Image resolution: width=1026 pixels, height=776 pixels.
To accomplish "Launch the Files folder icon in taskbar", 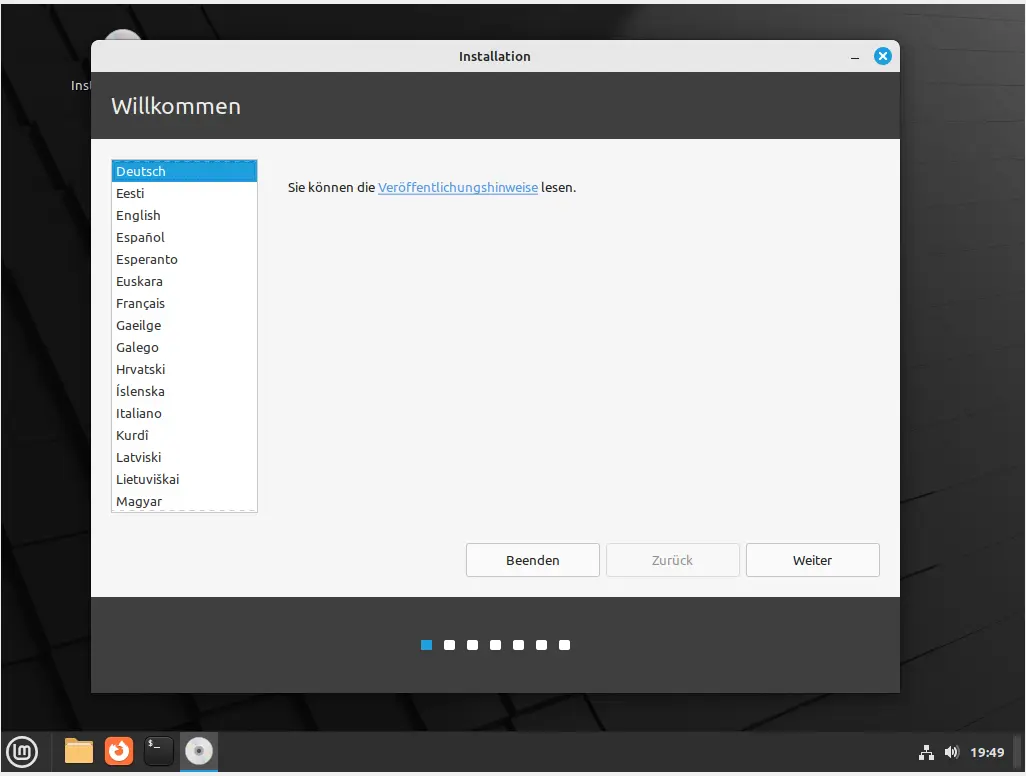I will 79,750.
